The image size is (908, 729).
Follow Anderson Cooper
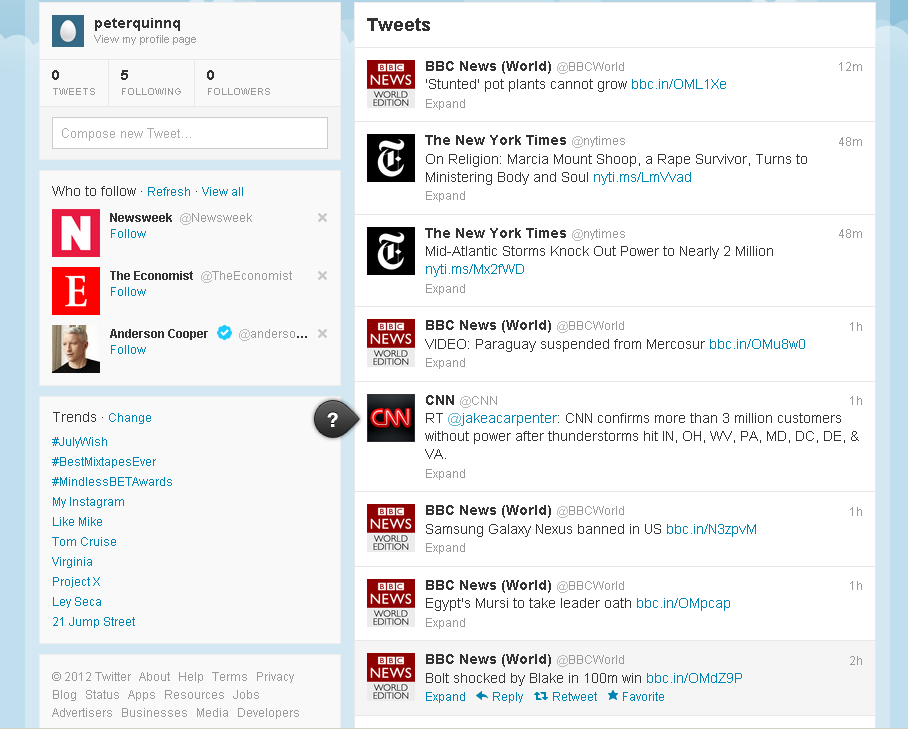tap(128, 350)
